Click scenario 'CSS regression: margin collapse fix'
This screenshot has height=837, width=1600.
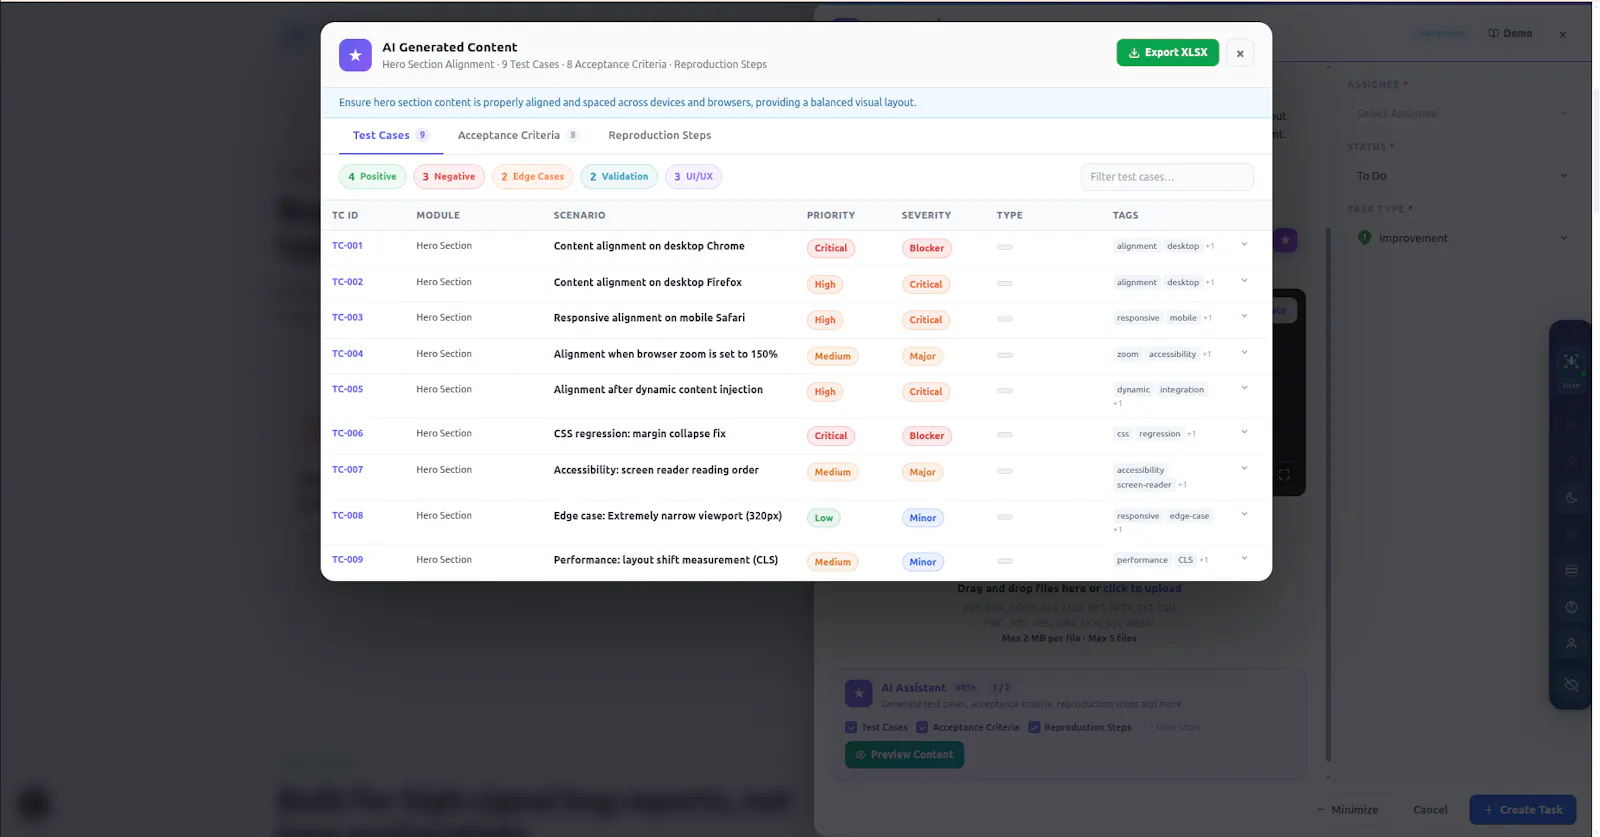click(640, 434)
